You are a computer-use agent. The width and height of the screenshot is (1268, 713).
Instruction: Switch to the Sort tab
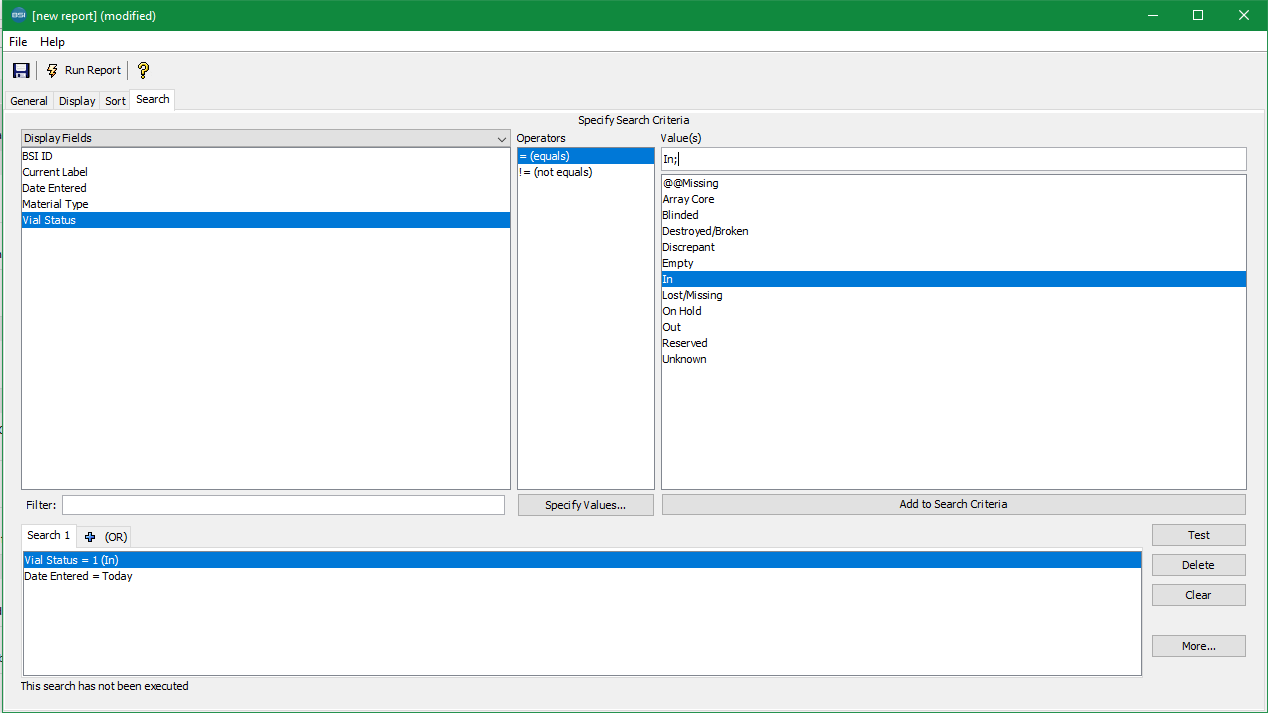(115, 101)
